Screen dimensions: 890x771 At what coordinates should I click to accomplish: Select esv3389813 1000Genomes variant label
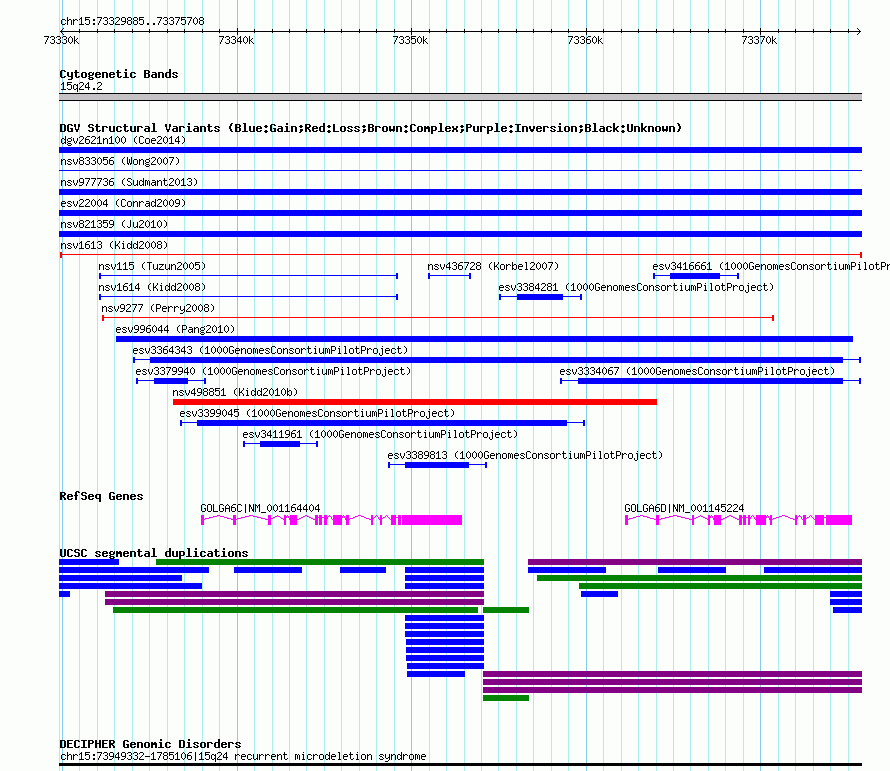(x=525, y=455)
